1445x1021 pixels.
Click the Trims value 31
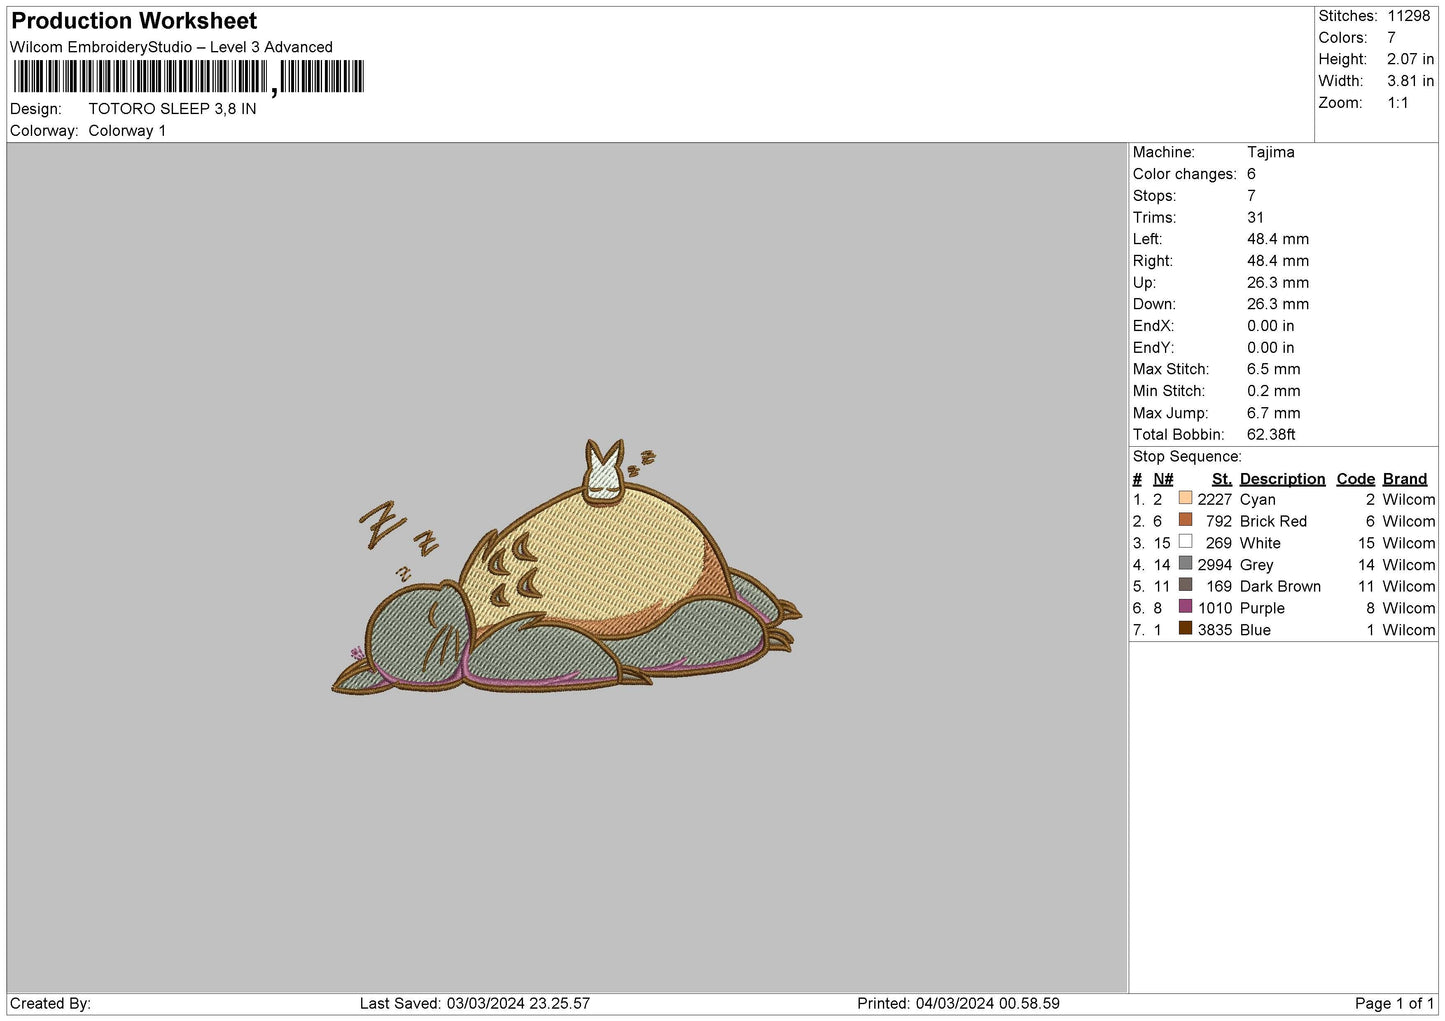point(1255,218)
